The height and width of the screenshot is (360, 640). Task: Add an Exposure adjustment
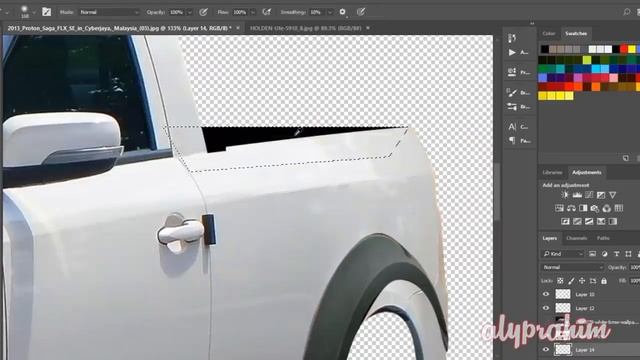coord(601,195)
